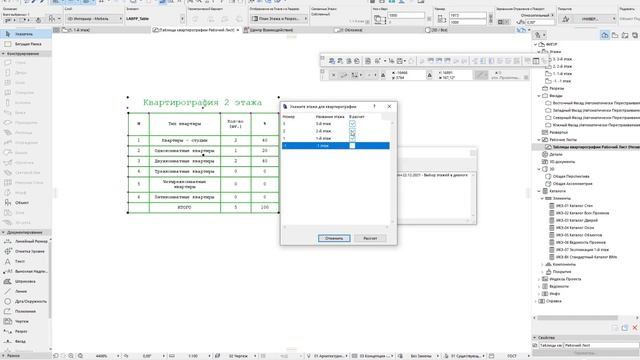This screenshot has width=640, height=360.
Task: Open the layer dropdown Интерьер - Мебель
Action: tap(94, 19)
